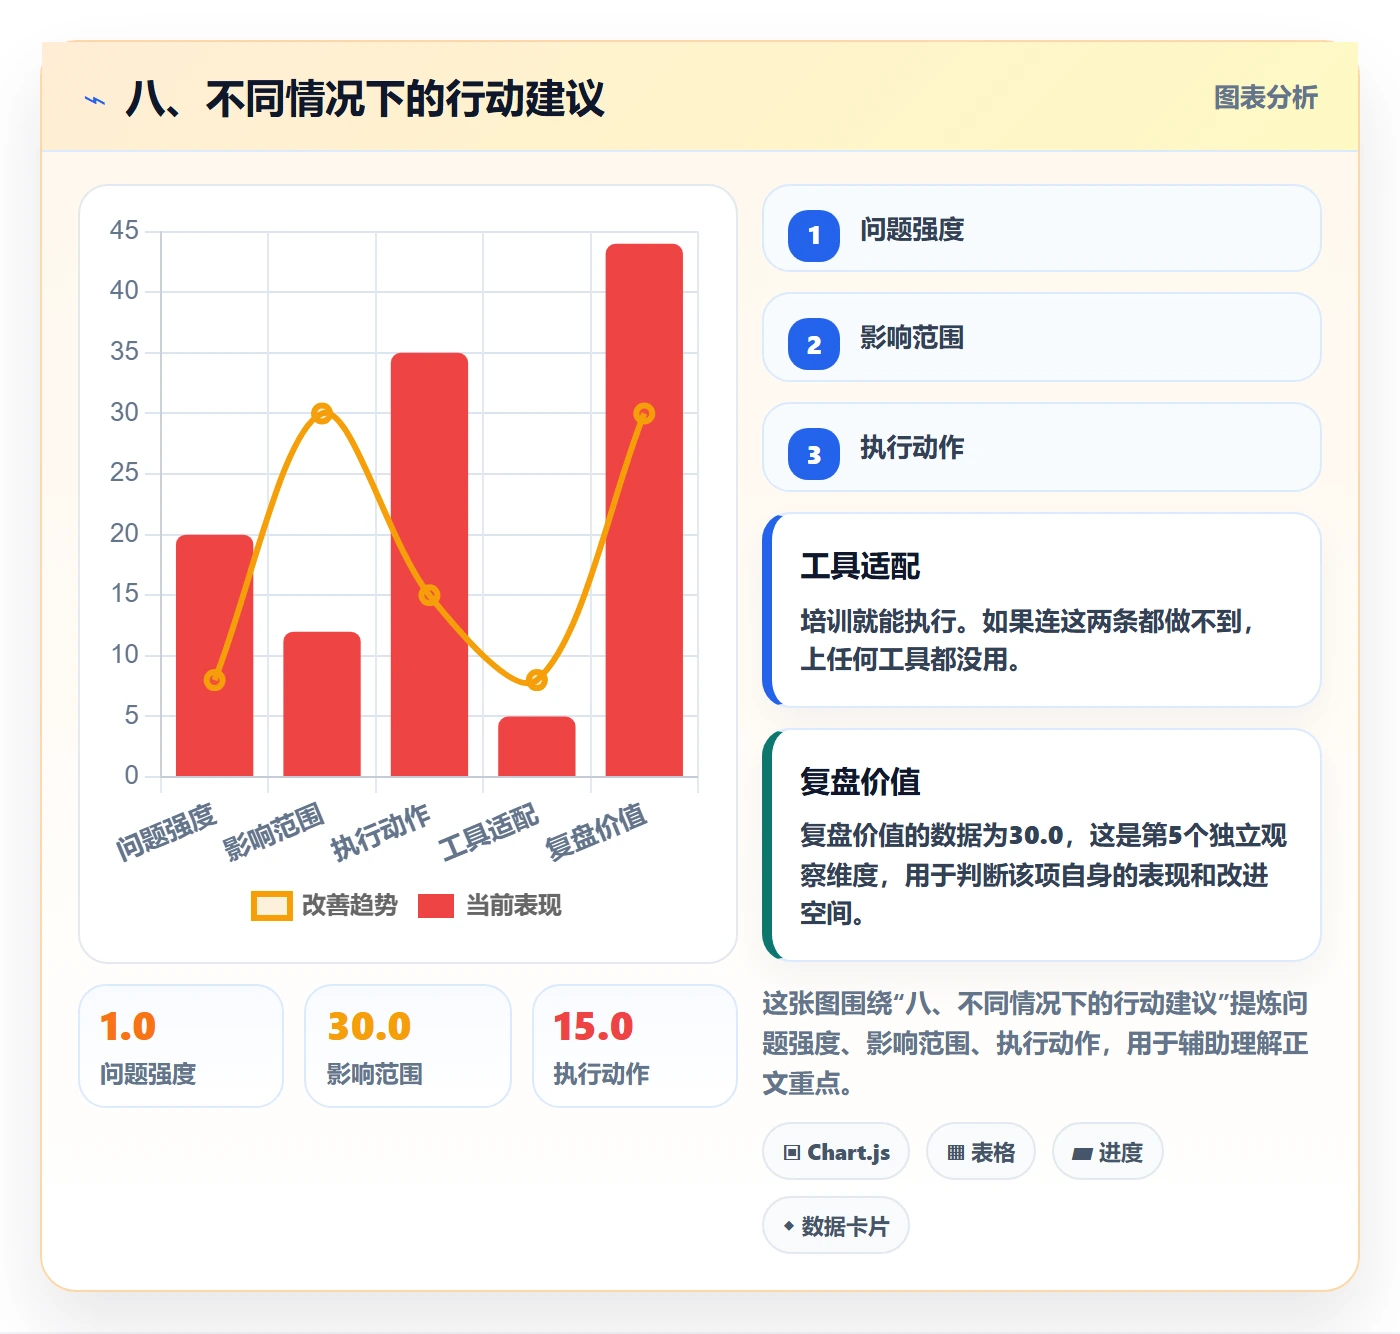Image resolution: width=1400 pixels, height=1334 pixels.
Task: Click the 问题强度 x-axis label
Action: pyautogui.click(x=166, y=832)
